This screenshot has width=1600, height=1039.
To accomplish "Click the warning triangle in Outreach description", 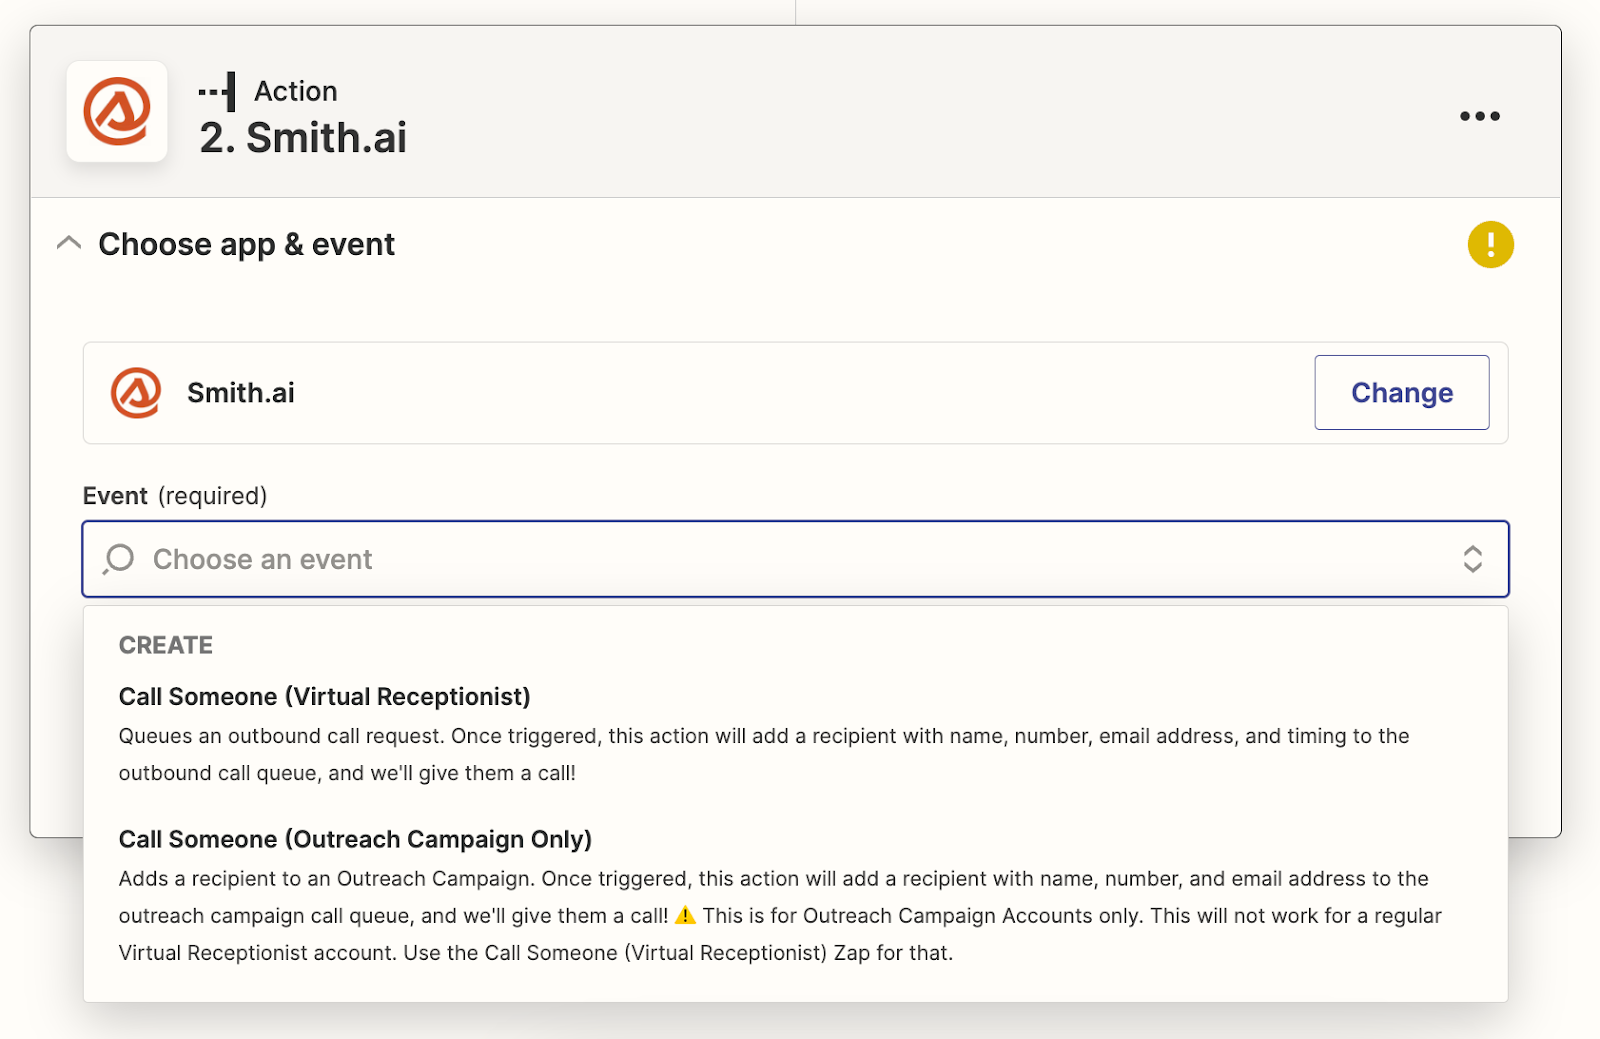I will coord(685,915).
